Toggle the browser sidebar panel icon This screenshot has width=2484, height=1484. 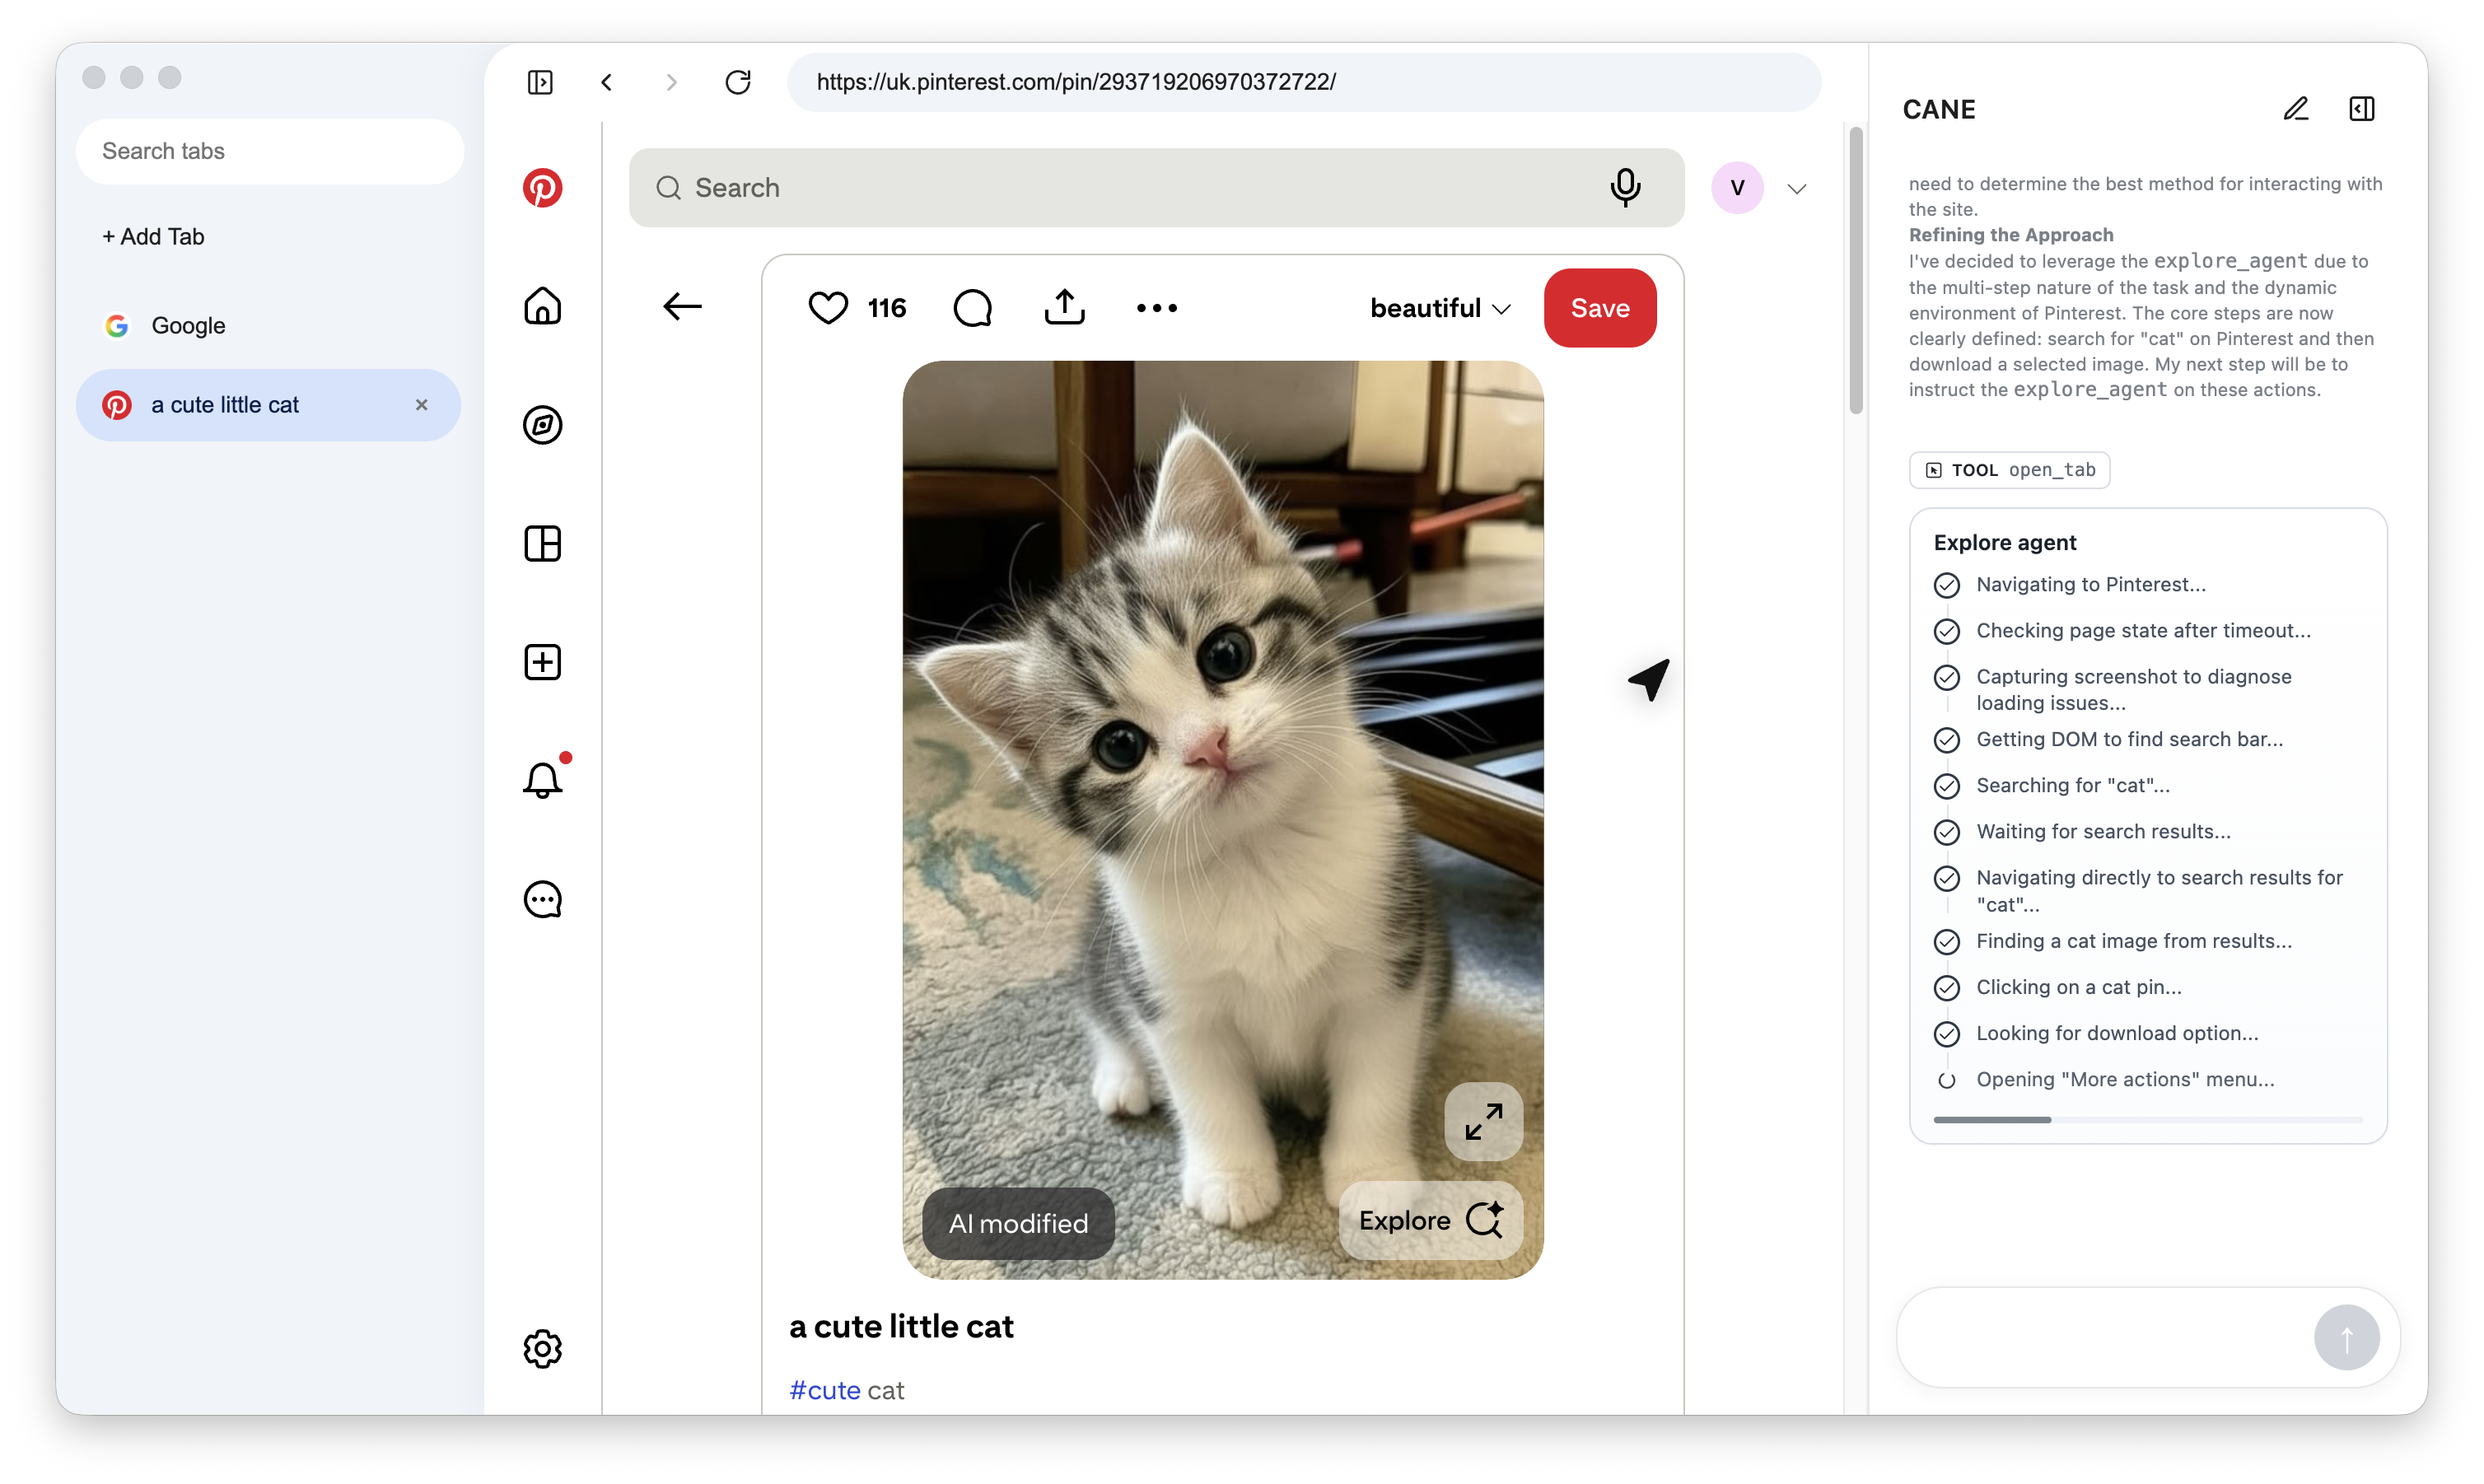[x=540, y=82]
